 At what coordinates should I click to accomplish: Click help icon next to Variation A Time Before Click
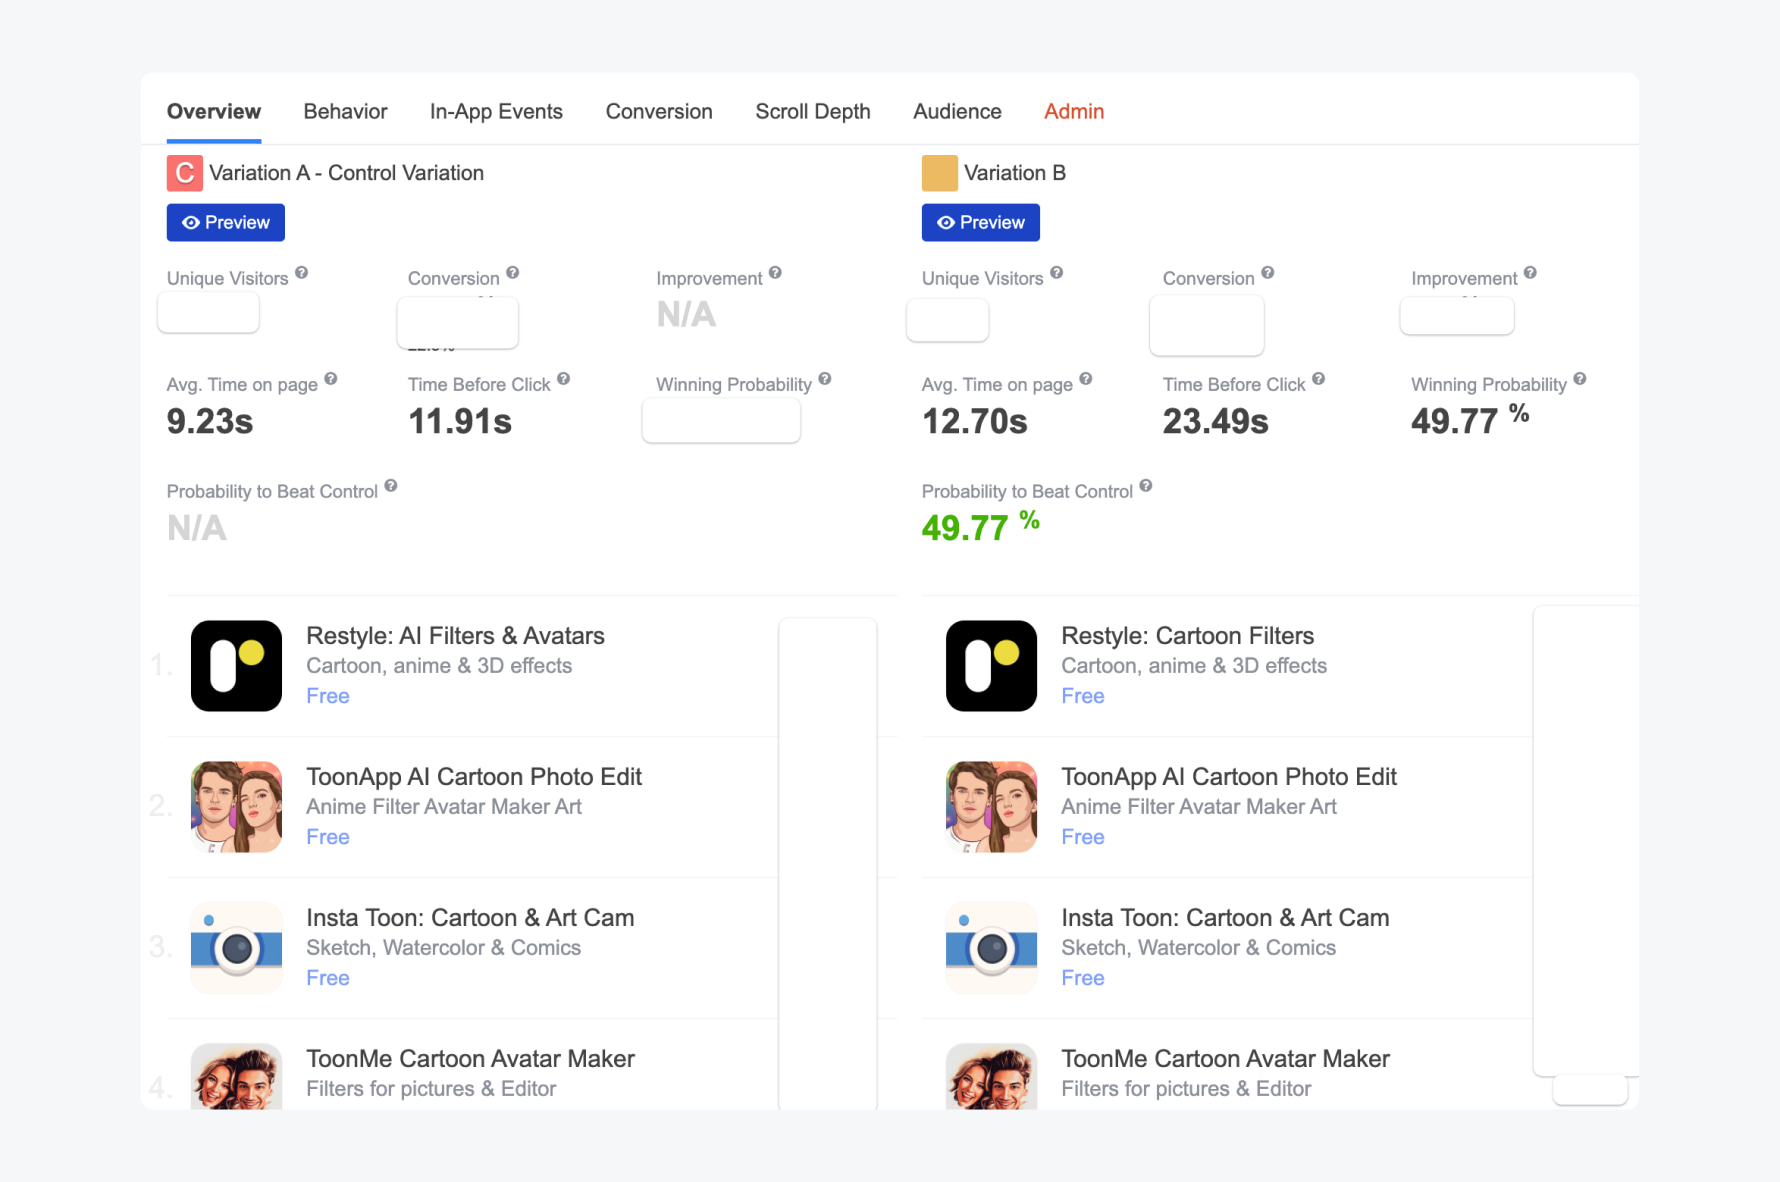click(563, 379)
